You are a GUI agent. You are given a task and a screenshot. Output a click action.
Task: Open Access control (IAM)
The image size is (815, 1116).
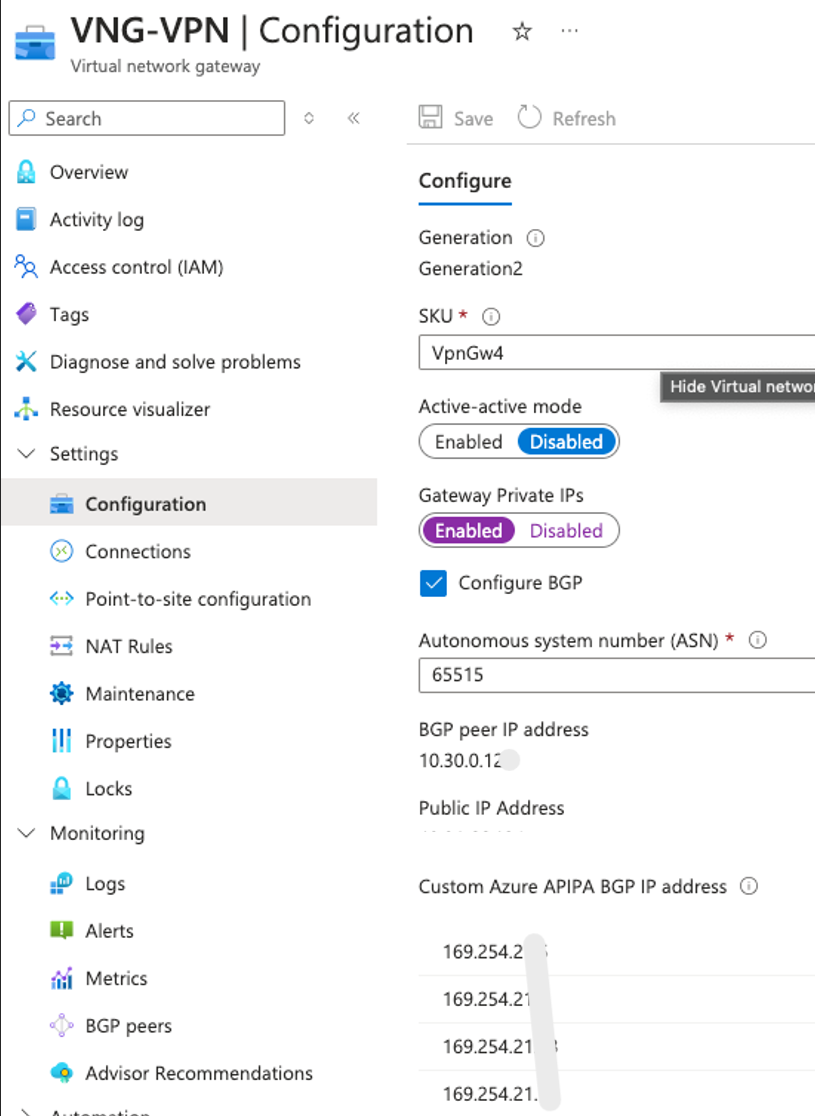click(x=137, y=267)
